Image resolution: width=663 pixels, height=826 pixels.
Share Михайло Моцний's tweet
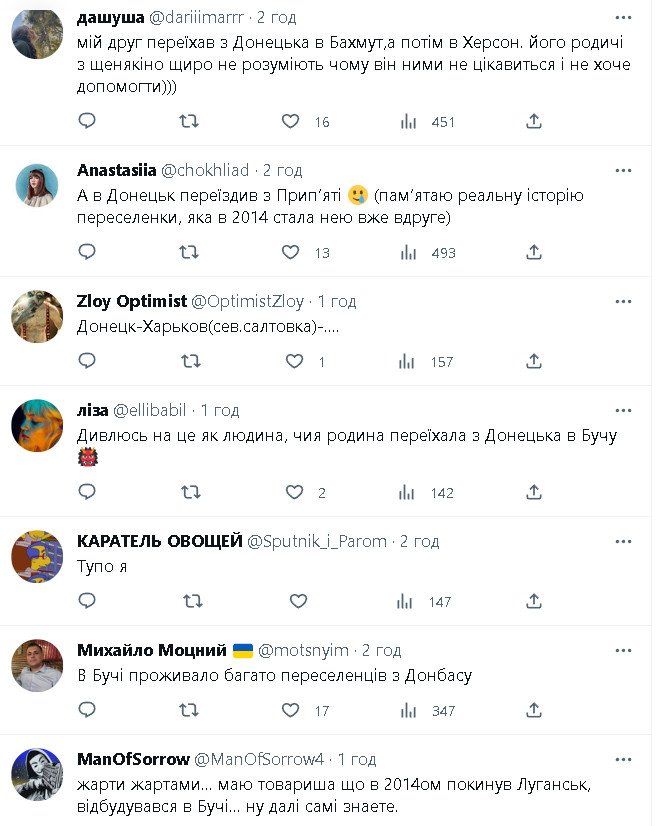534,710
